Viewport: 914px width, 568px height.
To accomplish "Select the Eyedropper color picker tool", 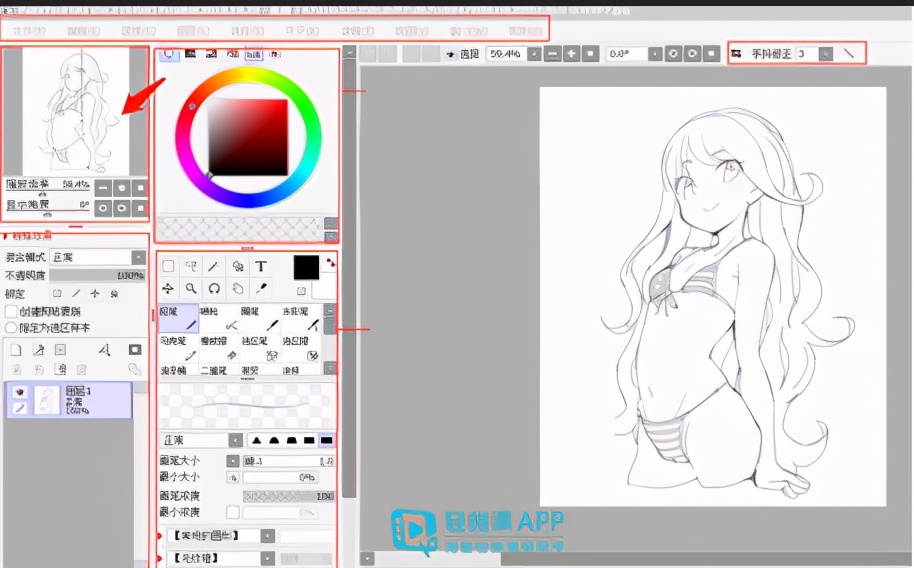I will click(260, 288).
